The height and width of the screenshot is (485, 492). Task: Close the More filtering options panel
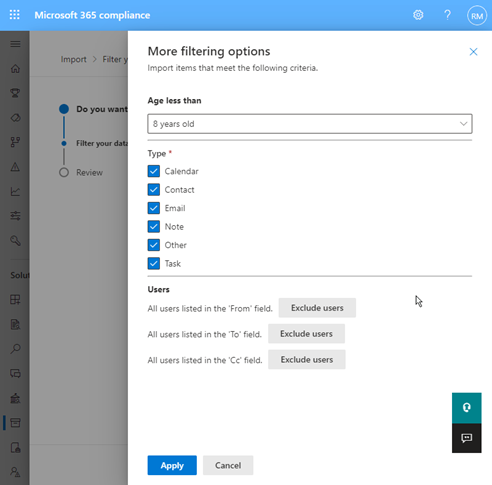473,52
